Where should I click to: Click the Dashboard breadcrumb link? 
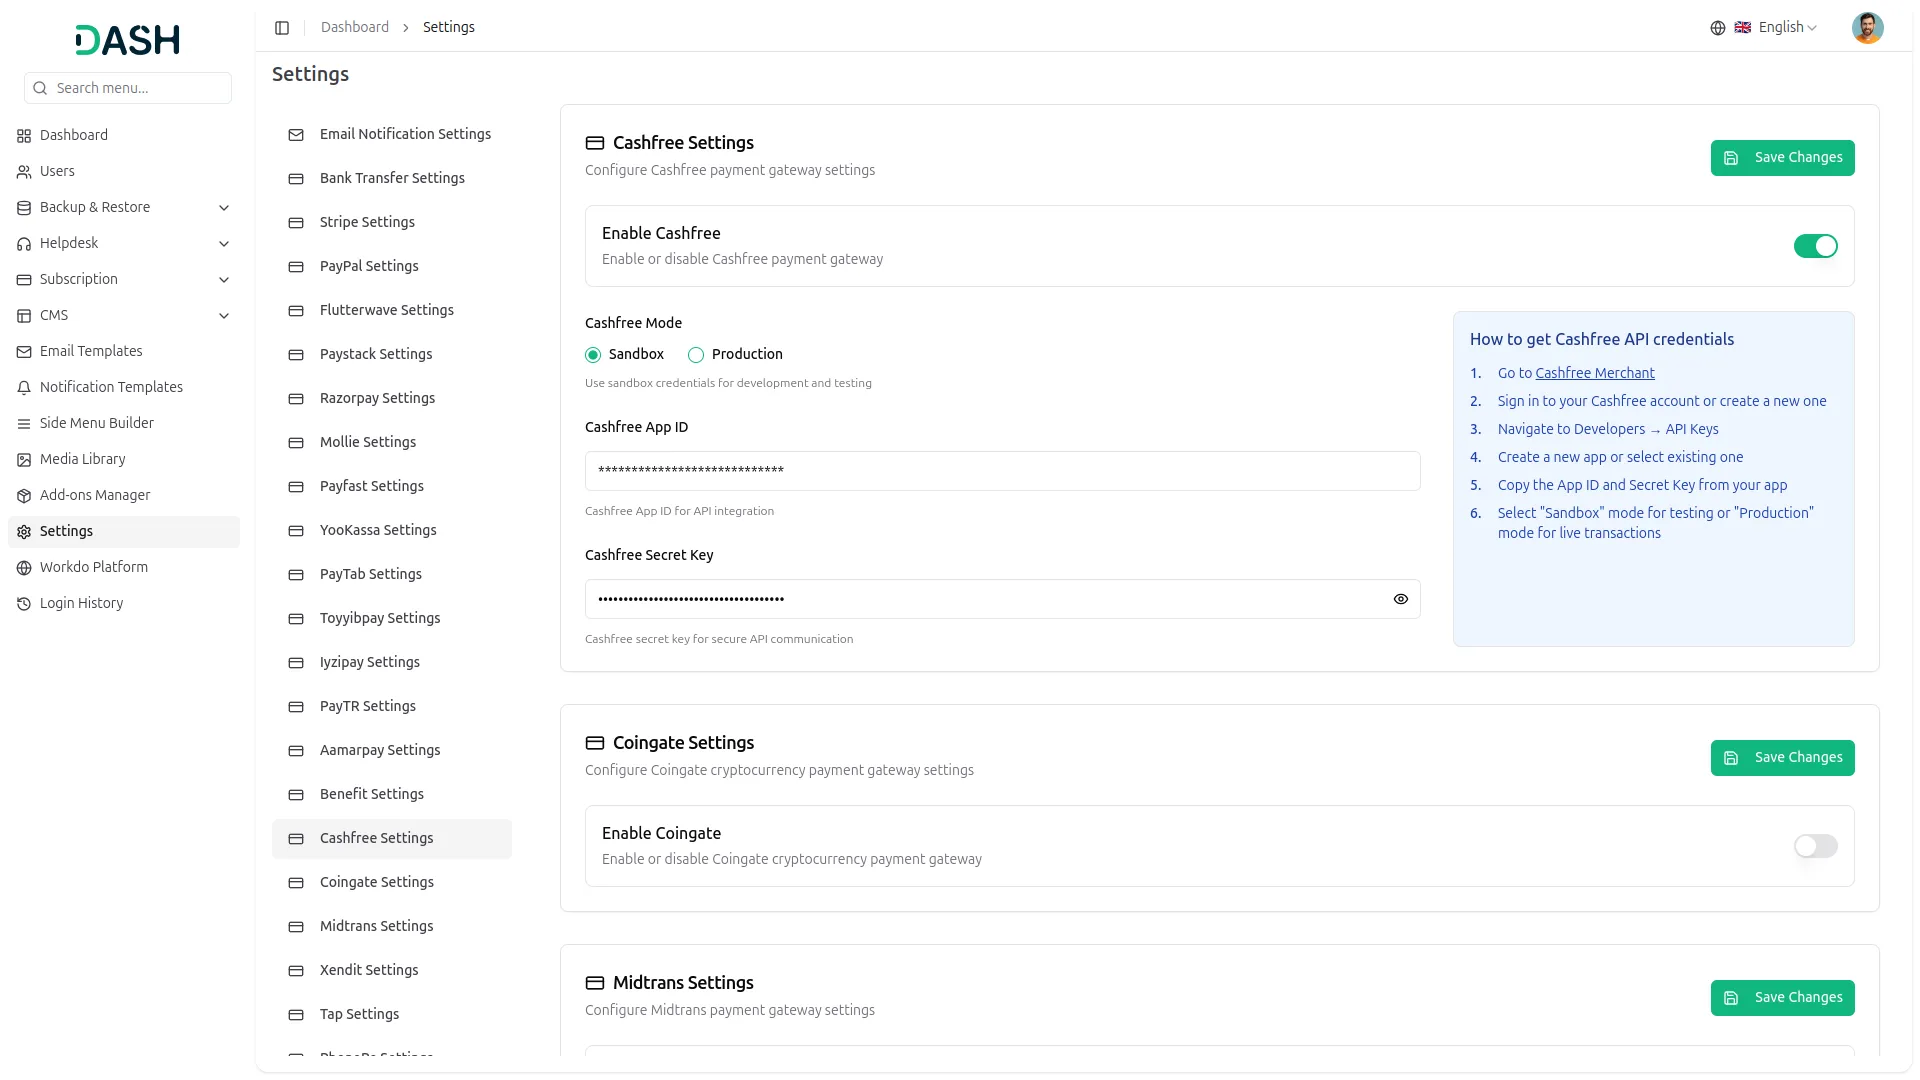[x=355, y=28]
